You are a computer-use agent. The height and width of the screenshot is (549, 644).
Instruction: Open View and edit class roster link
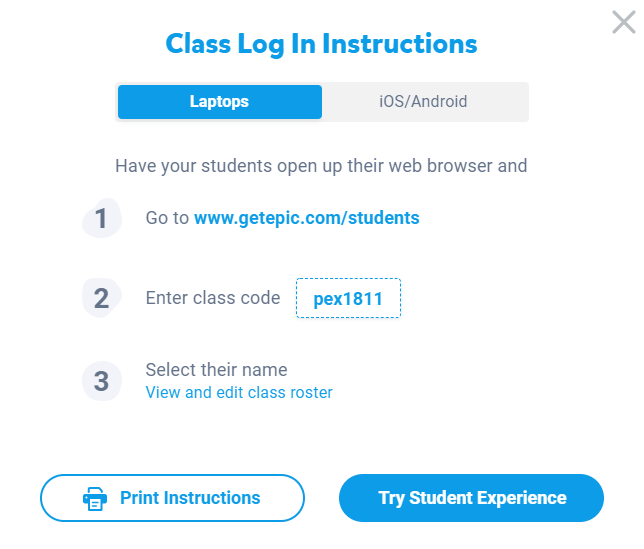click(239, 393)
